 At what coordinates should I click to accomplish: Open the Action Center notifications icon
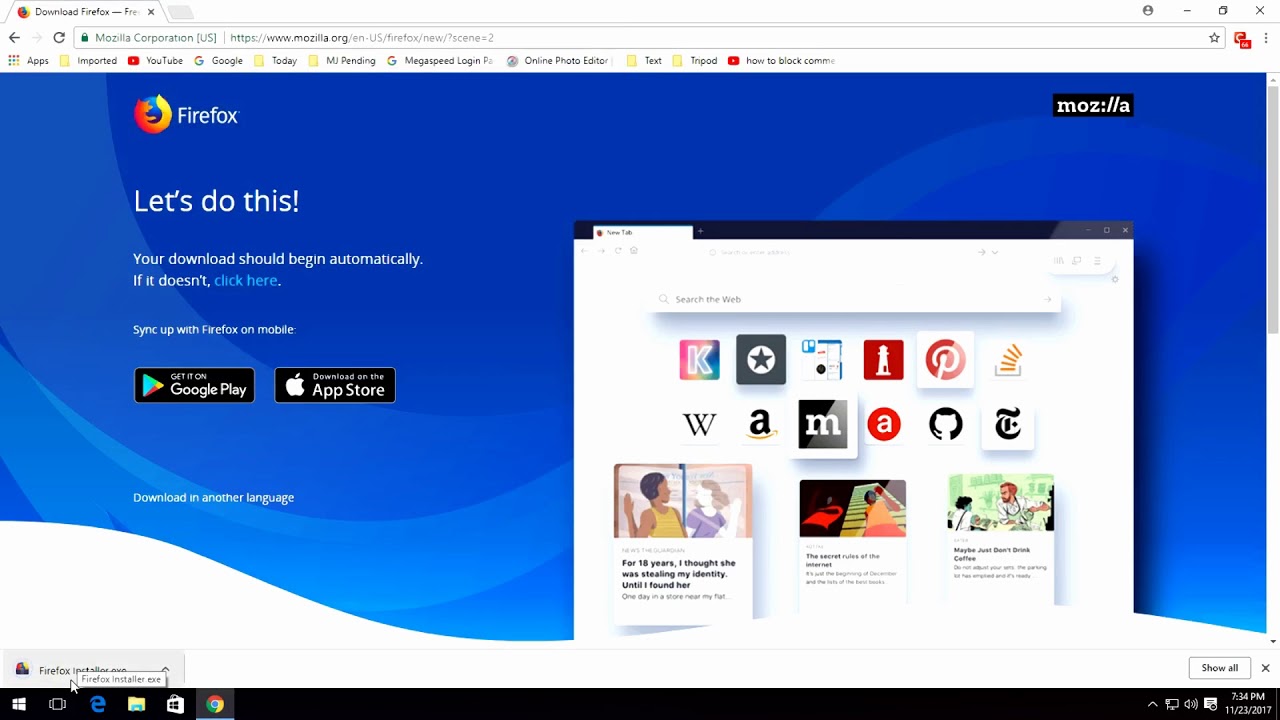click(1210, 705)
